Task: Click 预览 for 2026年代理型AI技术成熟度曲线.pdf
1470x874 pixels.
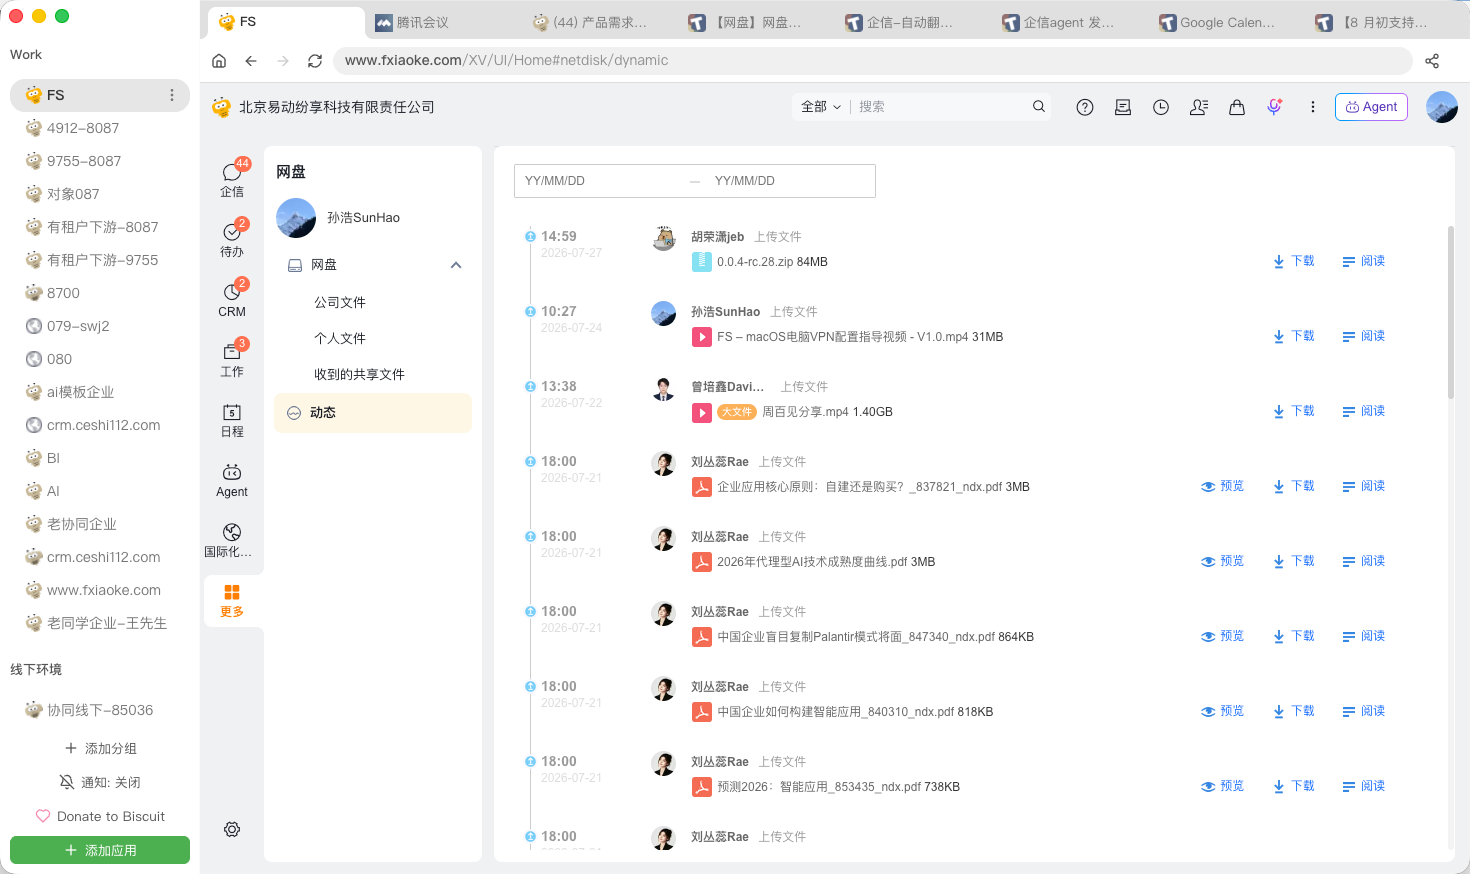Action: point(1222,561)
